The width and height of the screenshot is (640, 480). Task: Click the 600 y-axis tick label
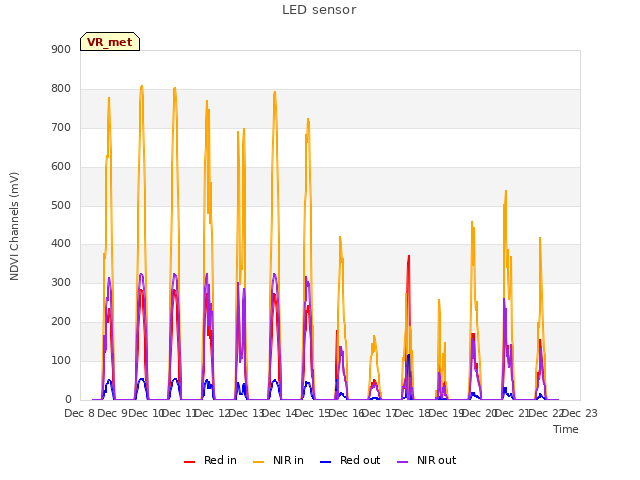point(61,166)
